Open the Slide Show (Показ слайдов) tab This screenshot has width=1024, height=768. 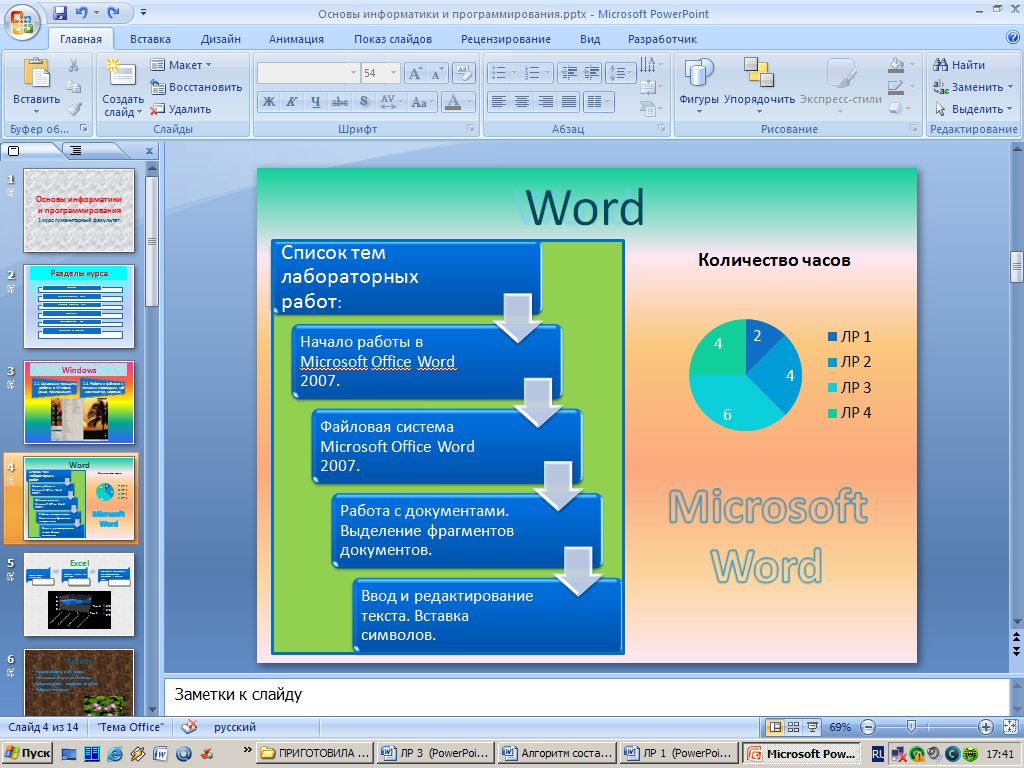393,39
